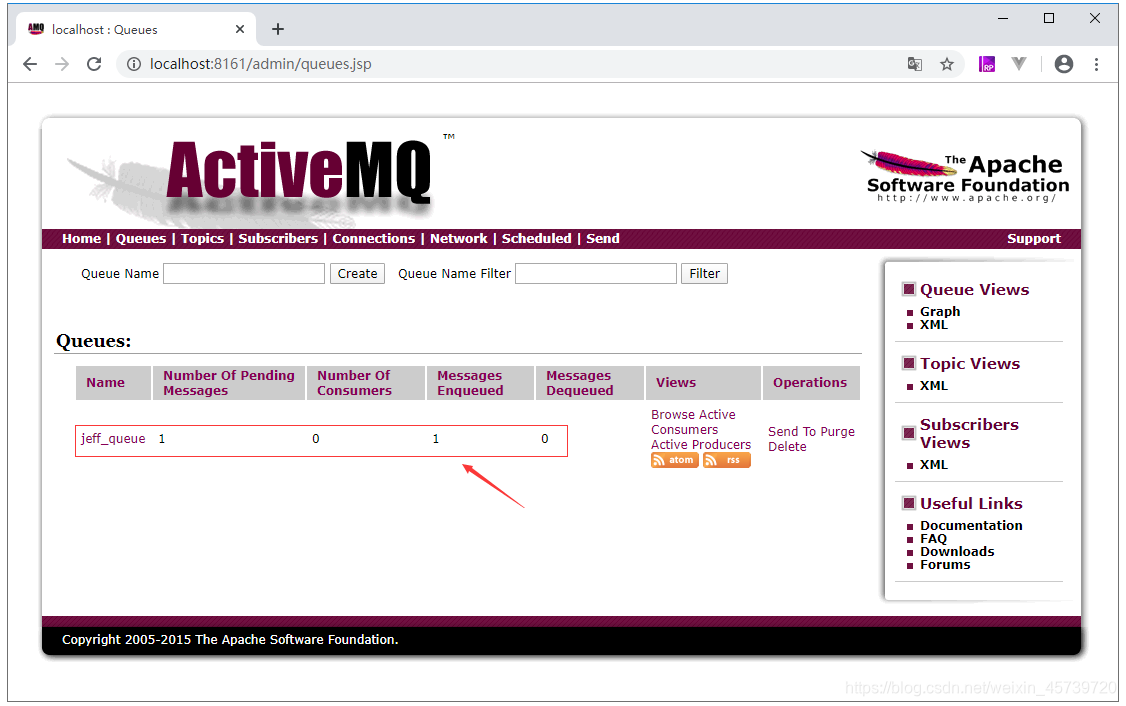Viewport: 1126px width, 706px height.
Task: Reload the queues page
Action: [x=94, y=64]
